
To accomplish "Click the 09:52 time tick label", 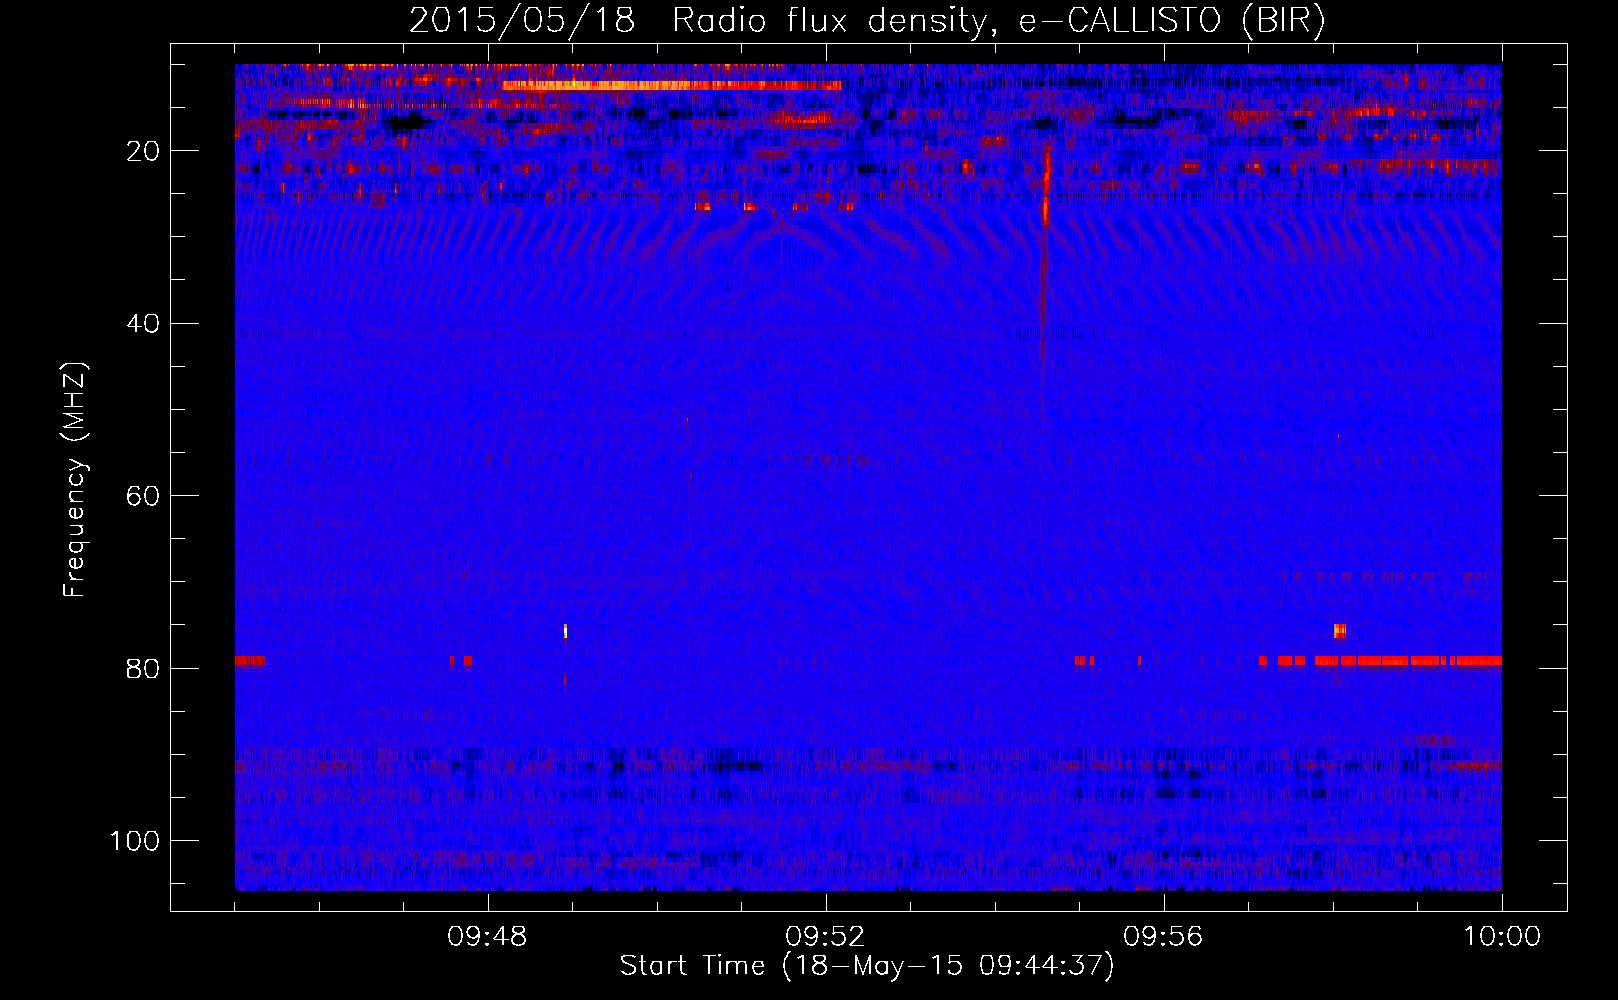I will [826, 937].
